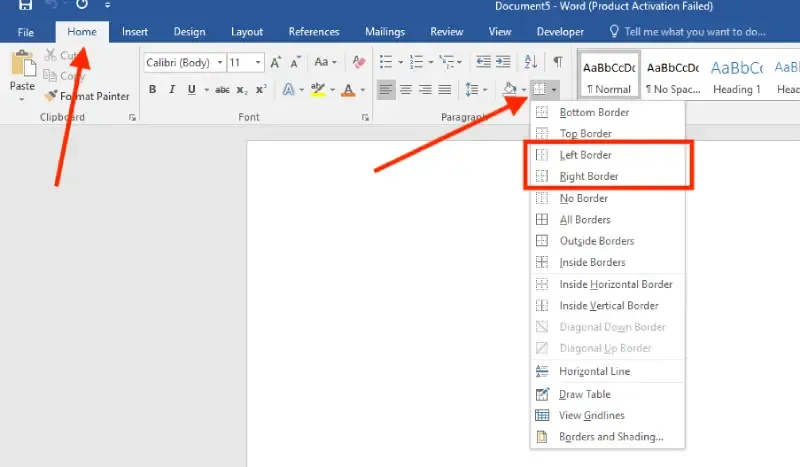
Task: Click the Text Effects icon
Action: (289, 90)
